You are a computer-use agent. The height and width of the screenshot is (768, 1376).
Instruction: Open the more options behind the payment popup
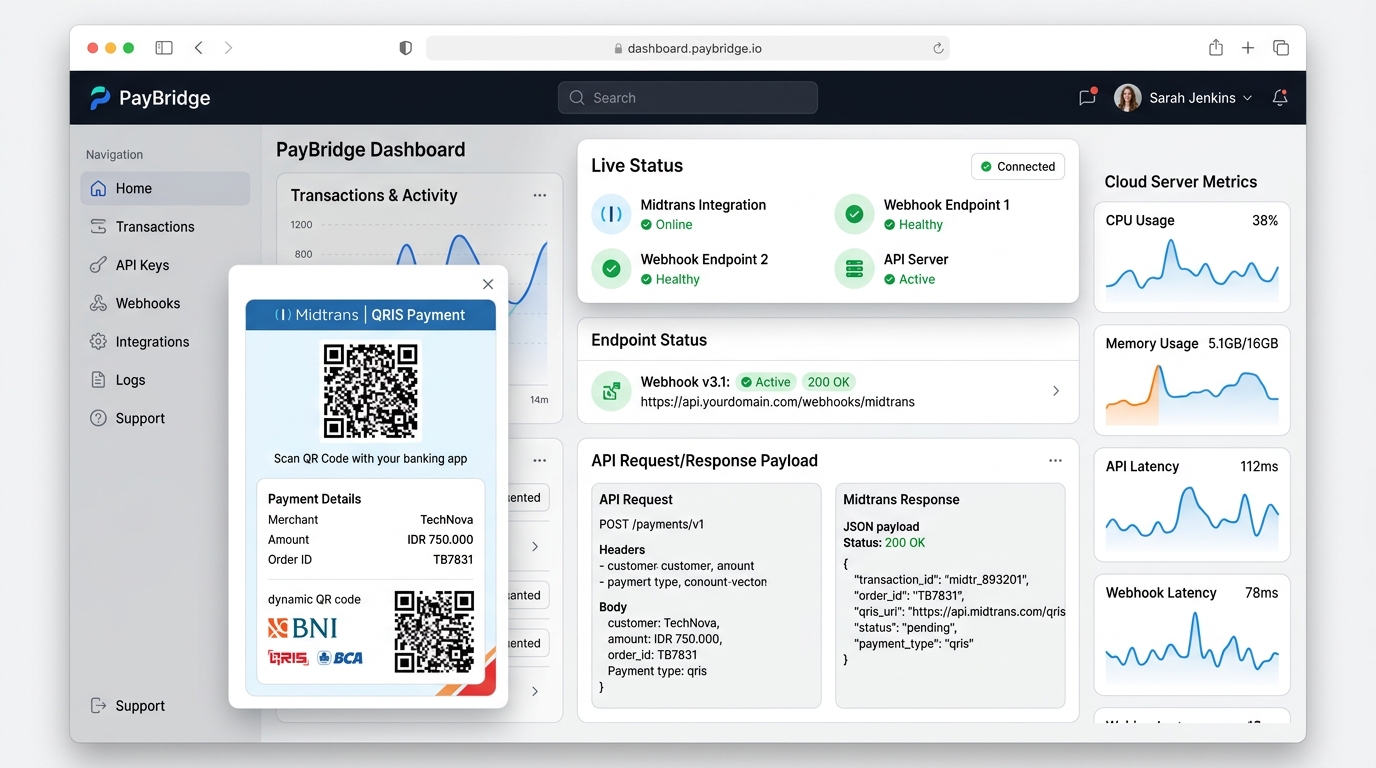[540, 461]
